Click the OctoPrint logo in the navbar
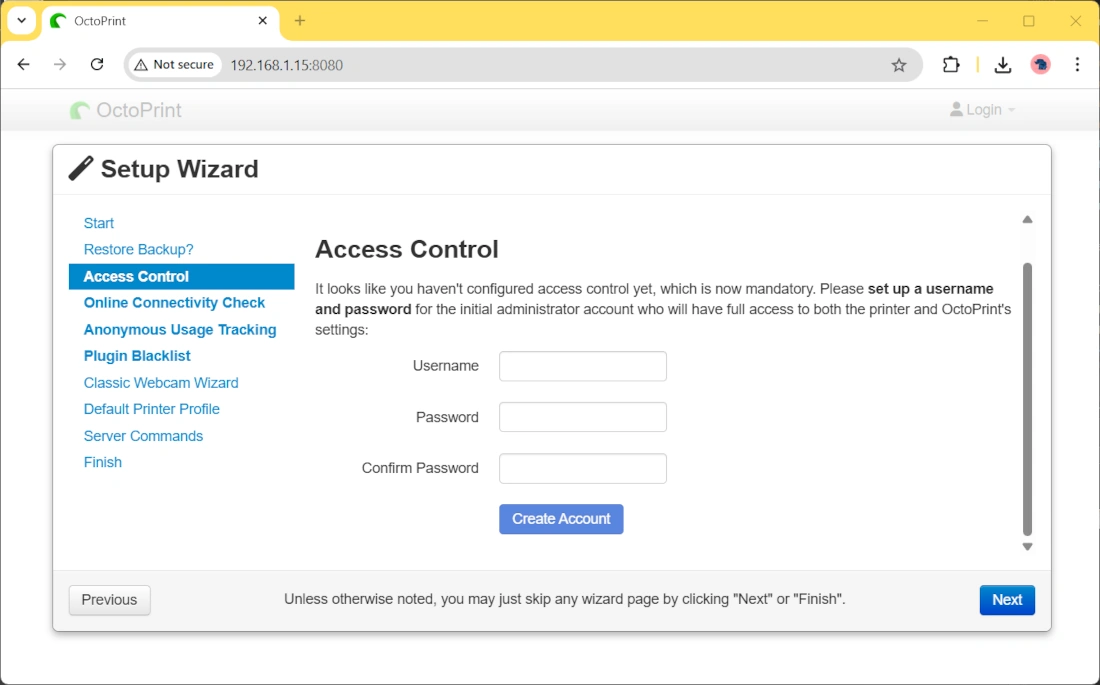 (126, 110)
